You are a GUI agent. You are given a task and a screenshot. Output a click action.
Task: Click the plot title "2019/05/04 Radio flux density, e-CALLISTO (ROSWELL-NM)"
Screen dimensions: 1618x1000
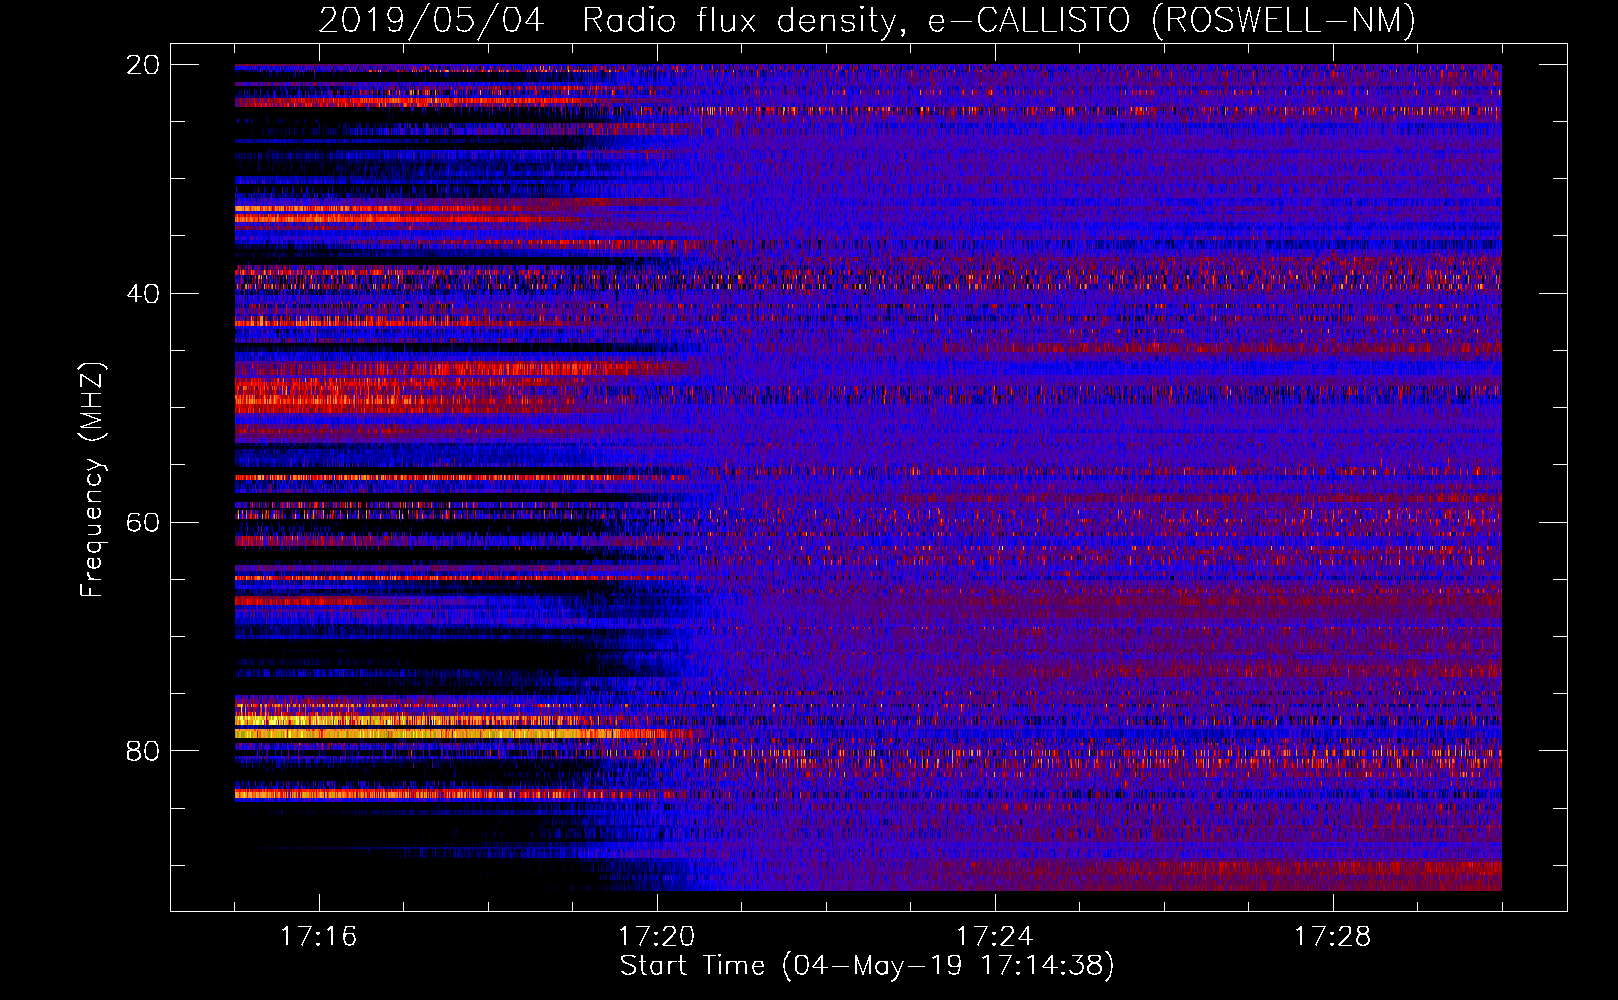[x=867, y=20]
